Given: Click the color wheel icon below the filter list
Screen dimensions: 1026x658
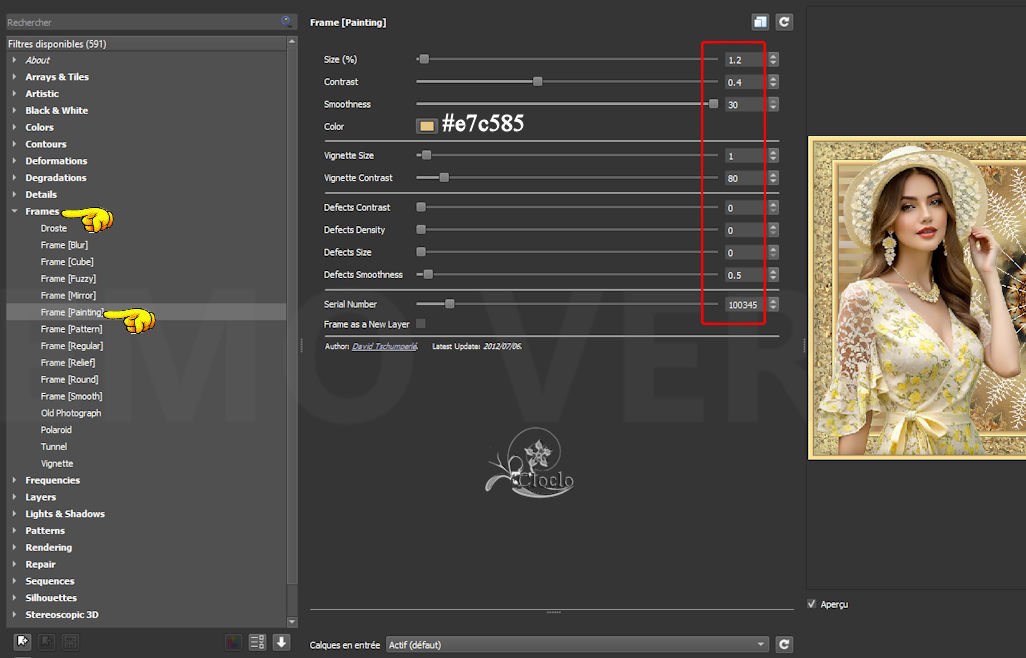Looking at the screenshot, I should [233, 642].
